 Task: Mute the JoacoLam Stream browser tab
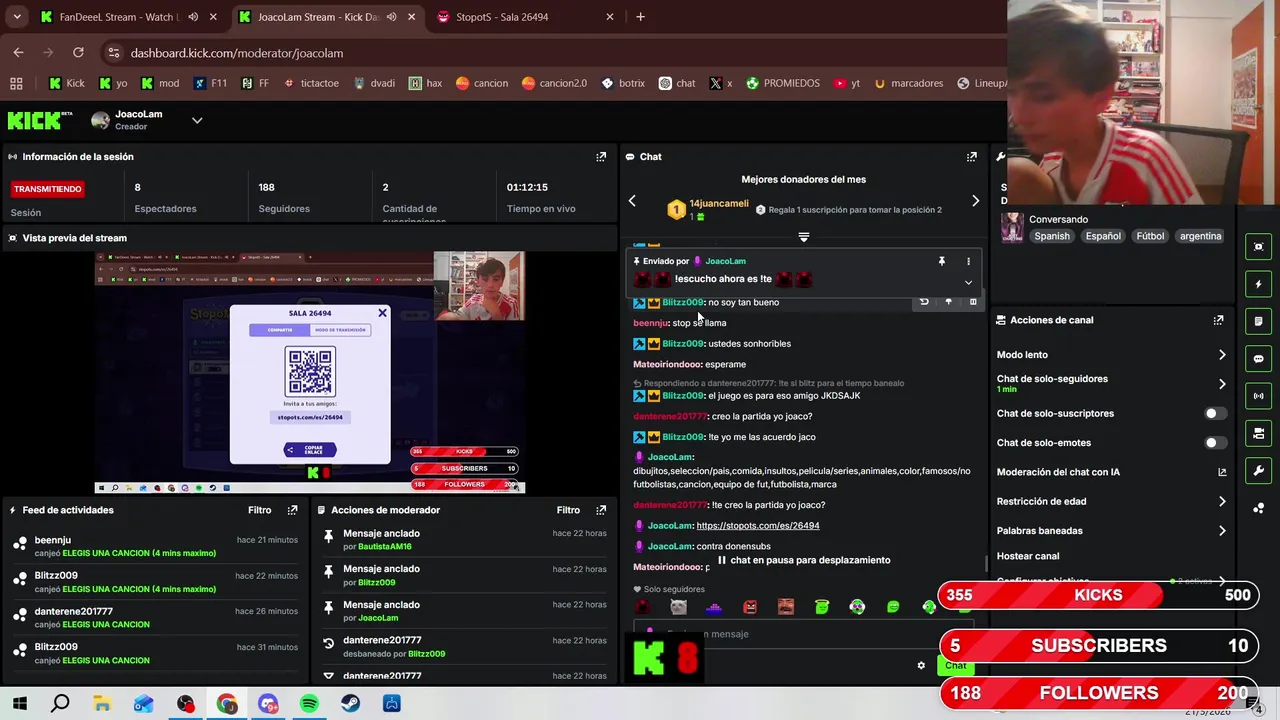[x=392, y=17]
